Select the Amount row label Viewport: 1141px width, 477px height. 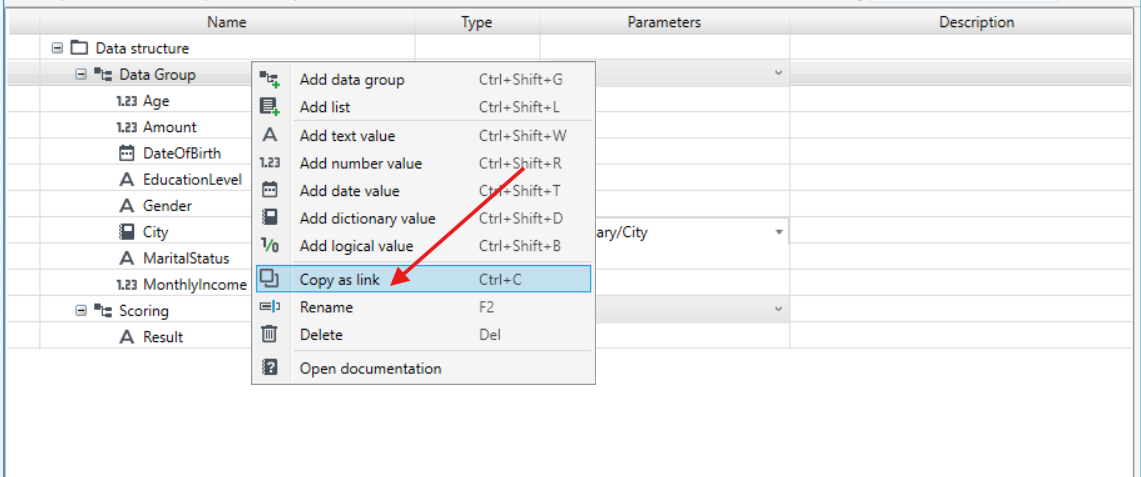pyautogui.click(x=170, y=127)
